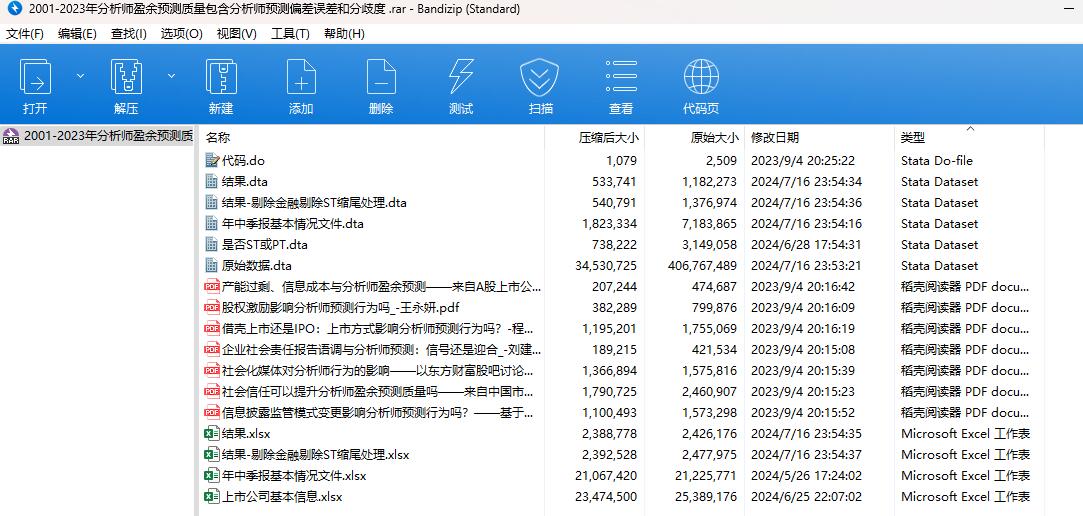The height and width of the screenshot is (516, 1083).
Task: Click the Open (打开) toolbar icon
Action: (x=35, y=77)
